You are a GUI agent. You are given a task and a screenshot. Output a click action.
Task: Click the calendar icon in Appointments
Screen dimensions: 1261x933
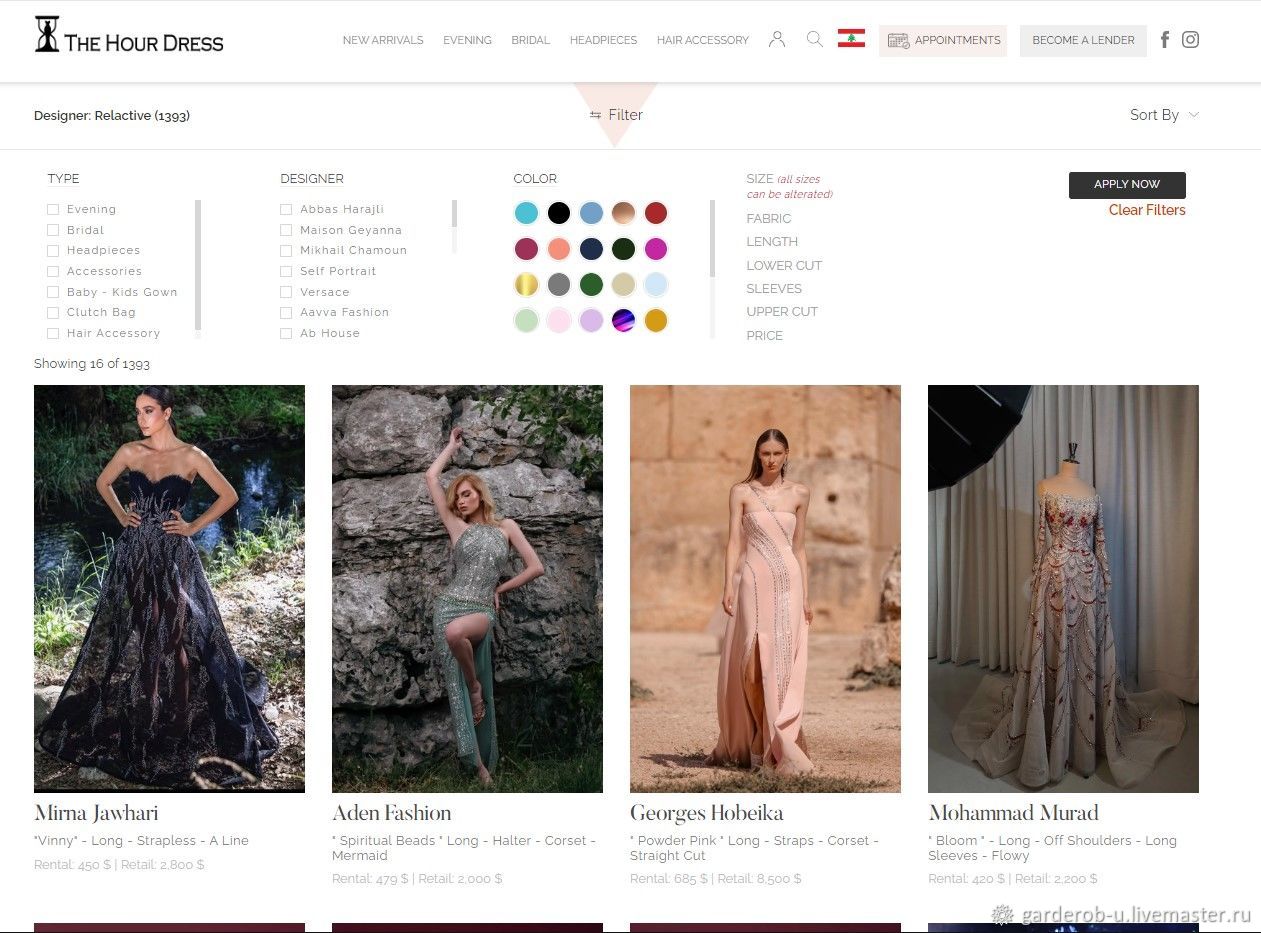898,41
